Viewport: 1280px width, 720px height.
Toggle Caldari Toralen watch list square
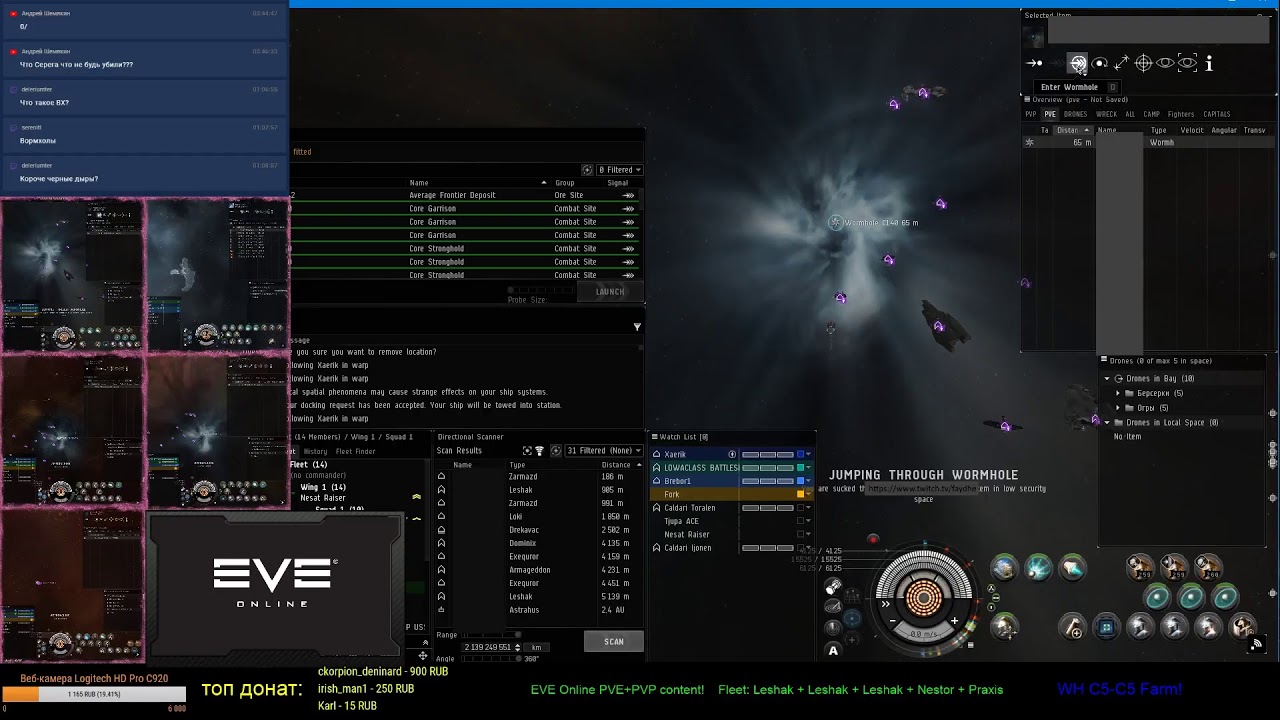click(801, 508)
